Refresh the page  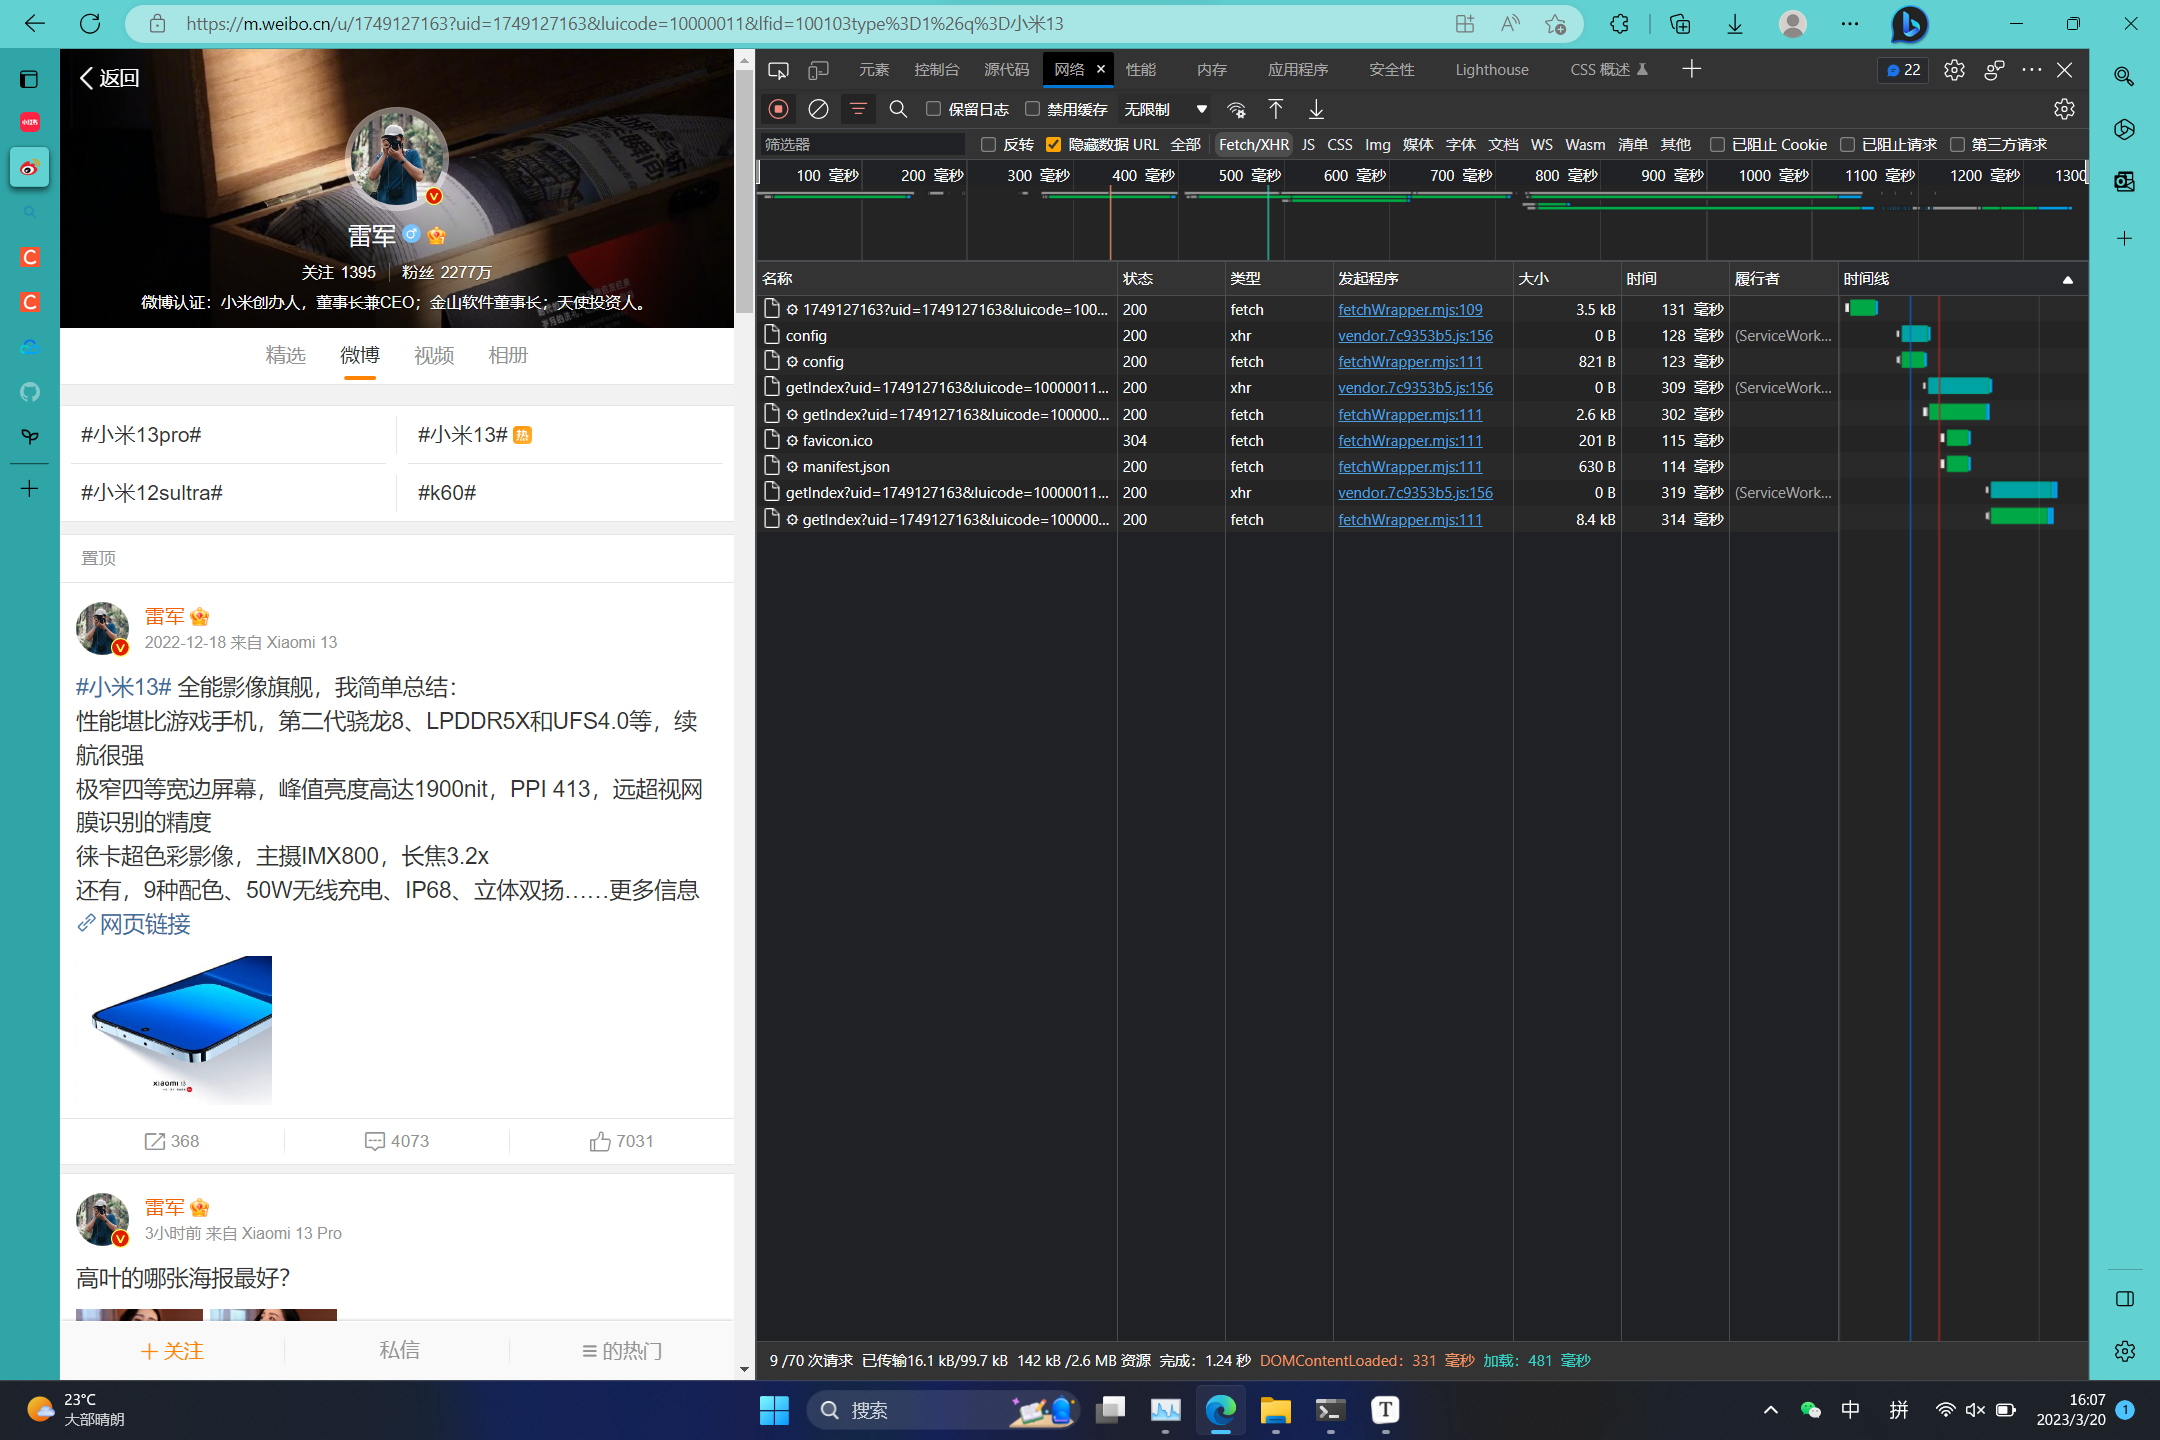pos(90,24)
